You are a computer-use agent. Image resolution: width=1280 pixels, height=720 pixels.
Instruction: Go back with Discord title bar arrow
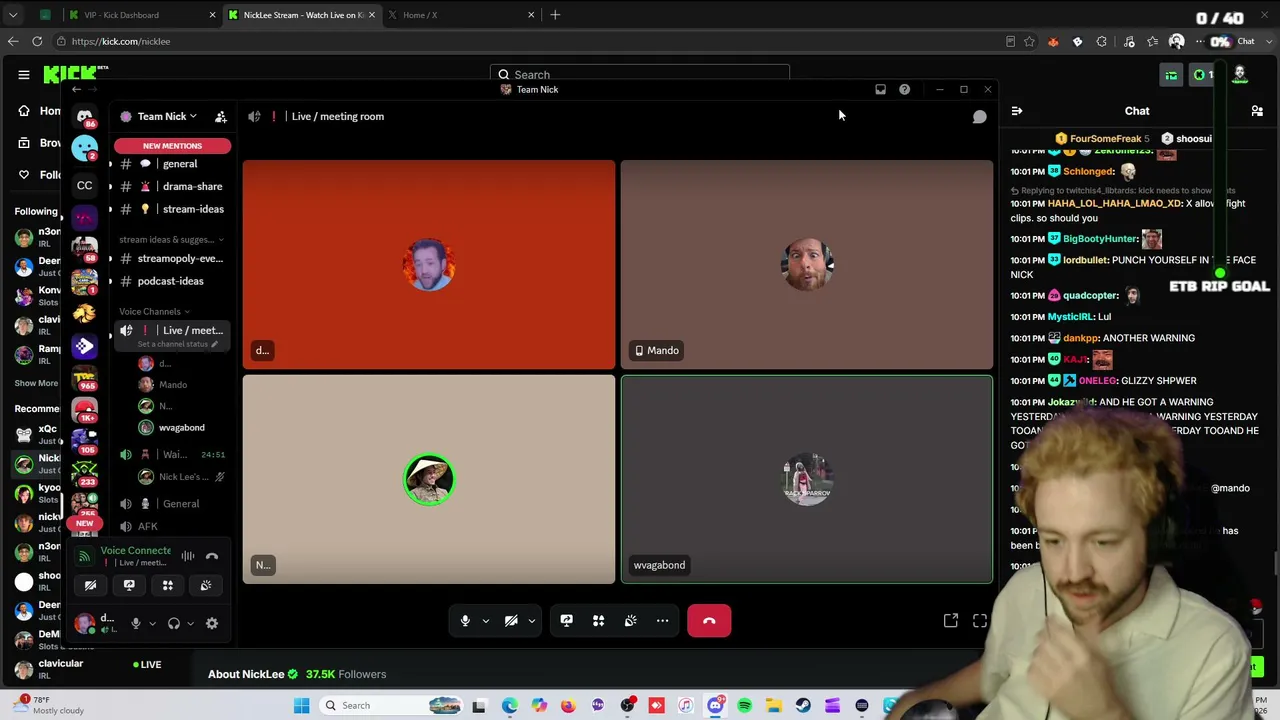tap(76, 89)
